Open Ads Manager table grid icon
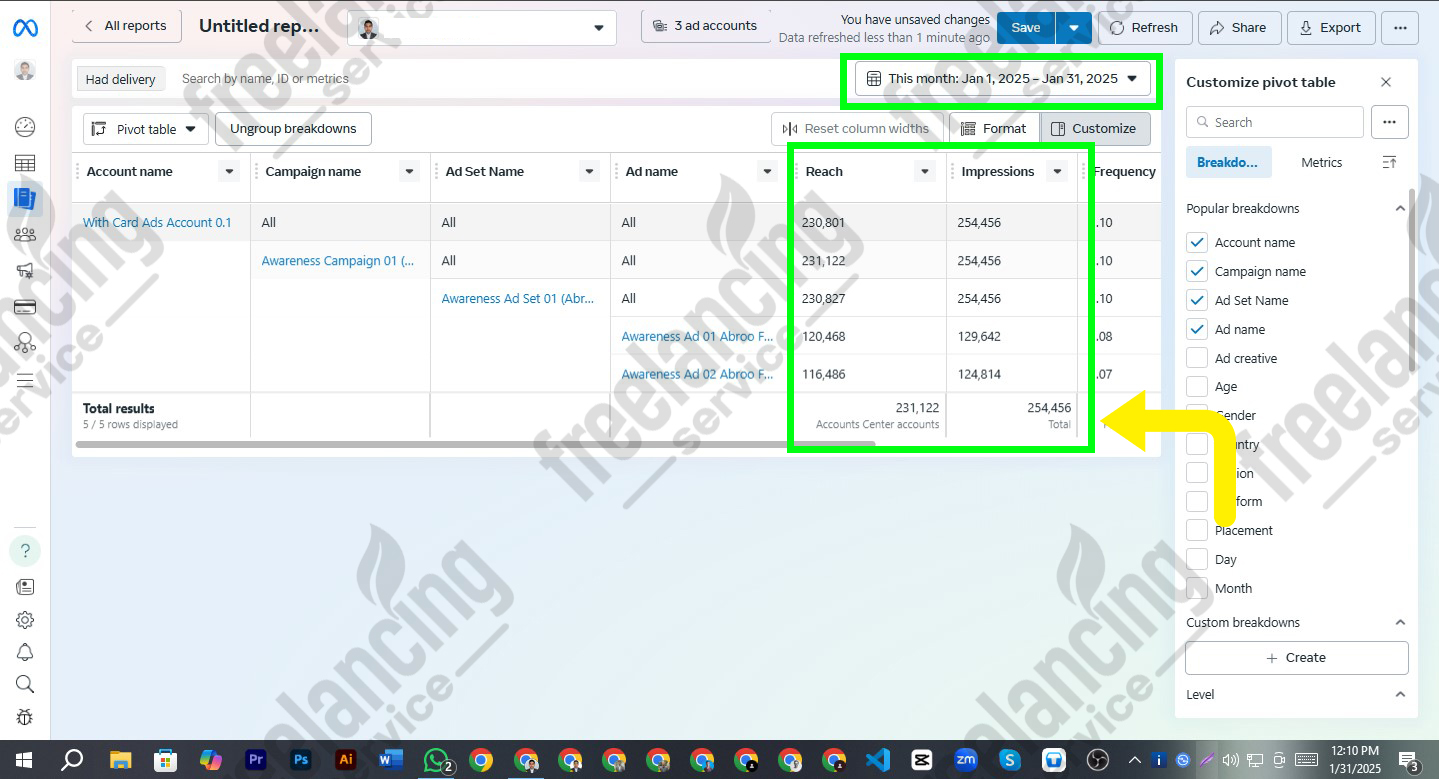 (25, 163)
